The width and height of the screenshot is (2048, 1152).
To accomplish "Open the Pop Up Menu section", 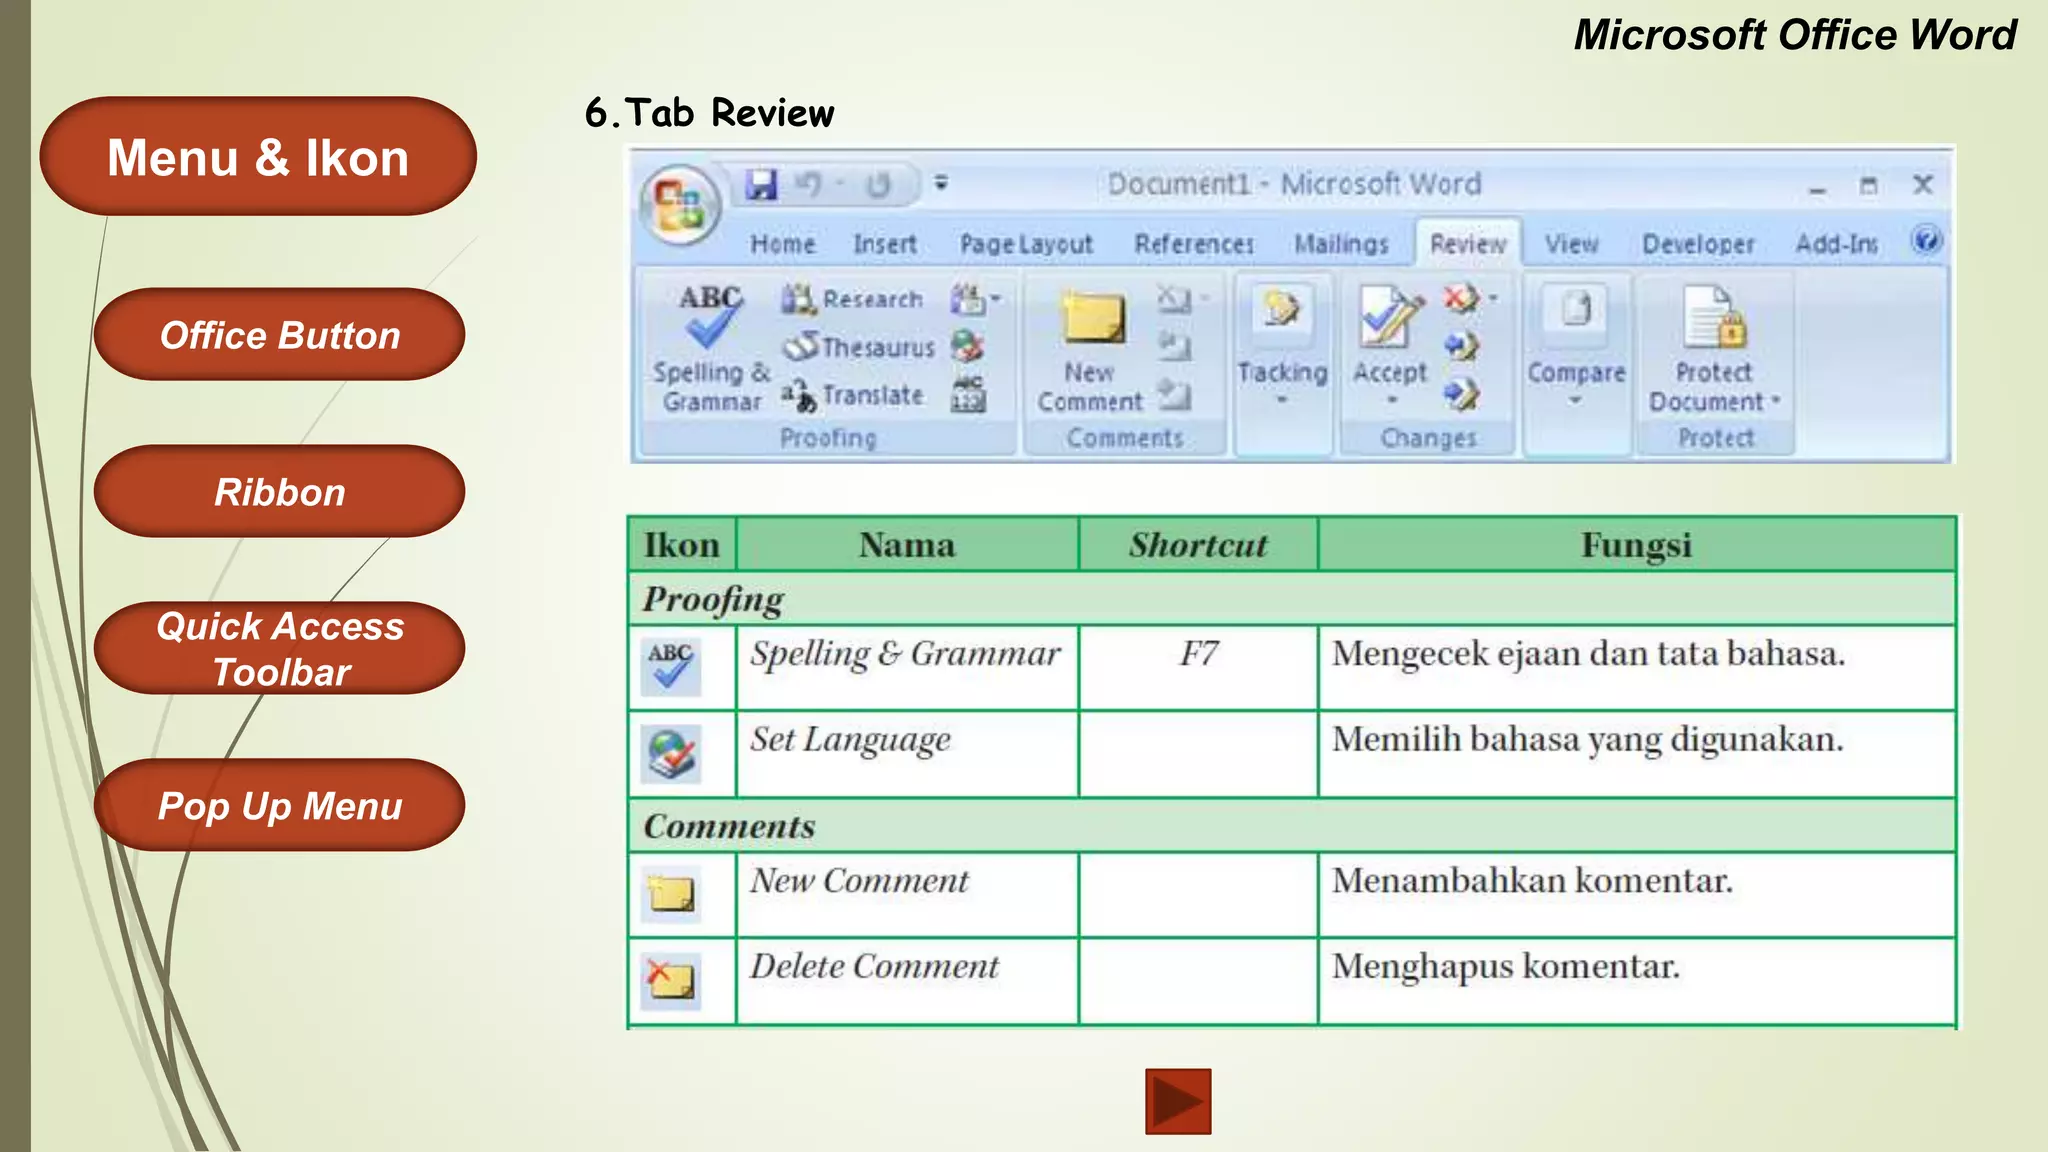I will click(279, 805).
